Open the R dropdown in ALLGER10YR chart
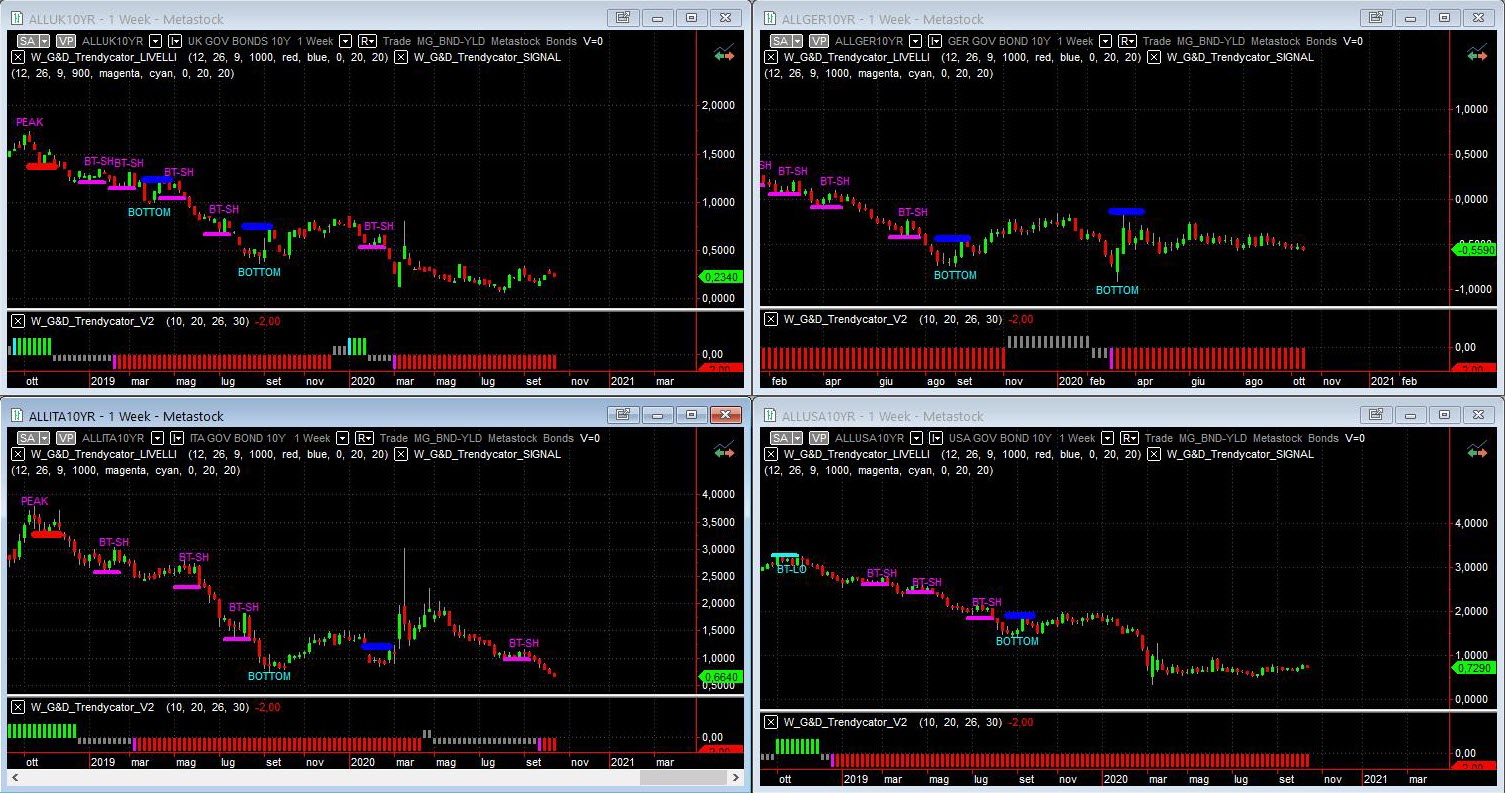Screen dimensions: 1505x793 pos(1127,41)
